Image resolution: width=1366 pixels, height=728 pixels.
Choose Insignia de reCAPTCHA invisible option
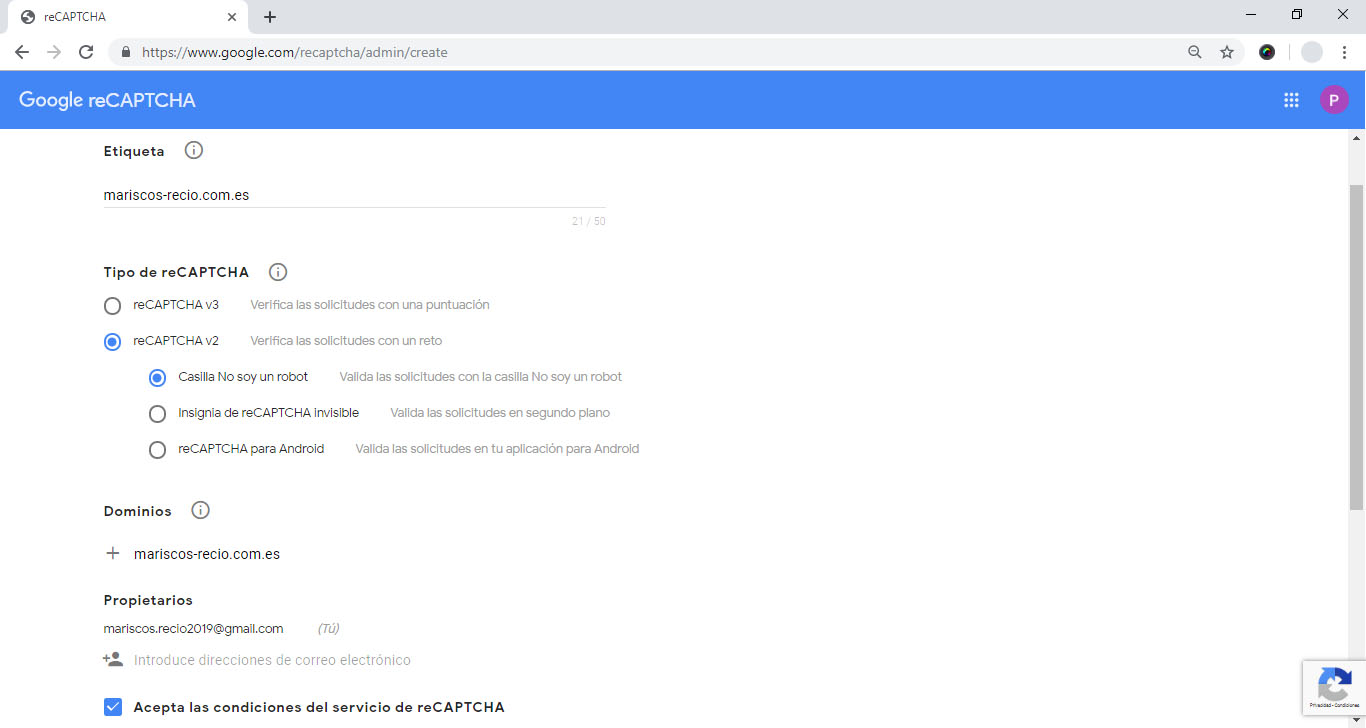157,413
